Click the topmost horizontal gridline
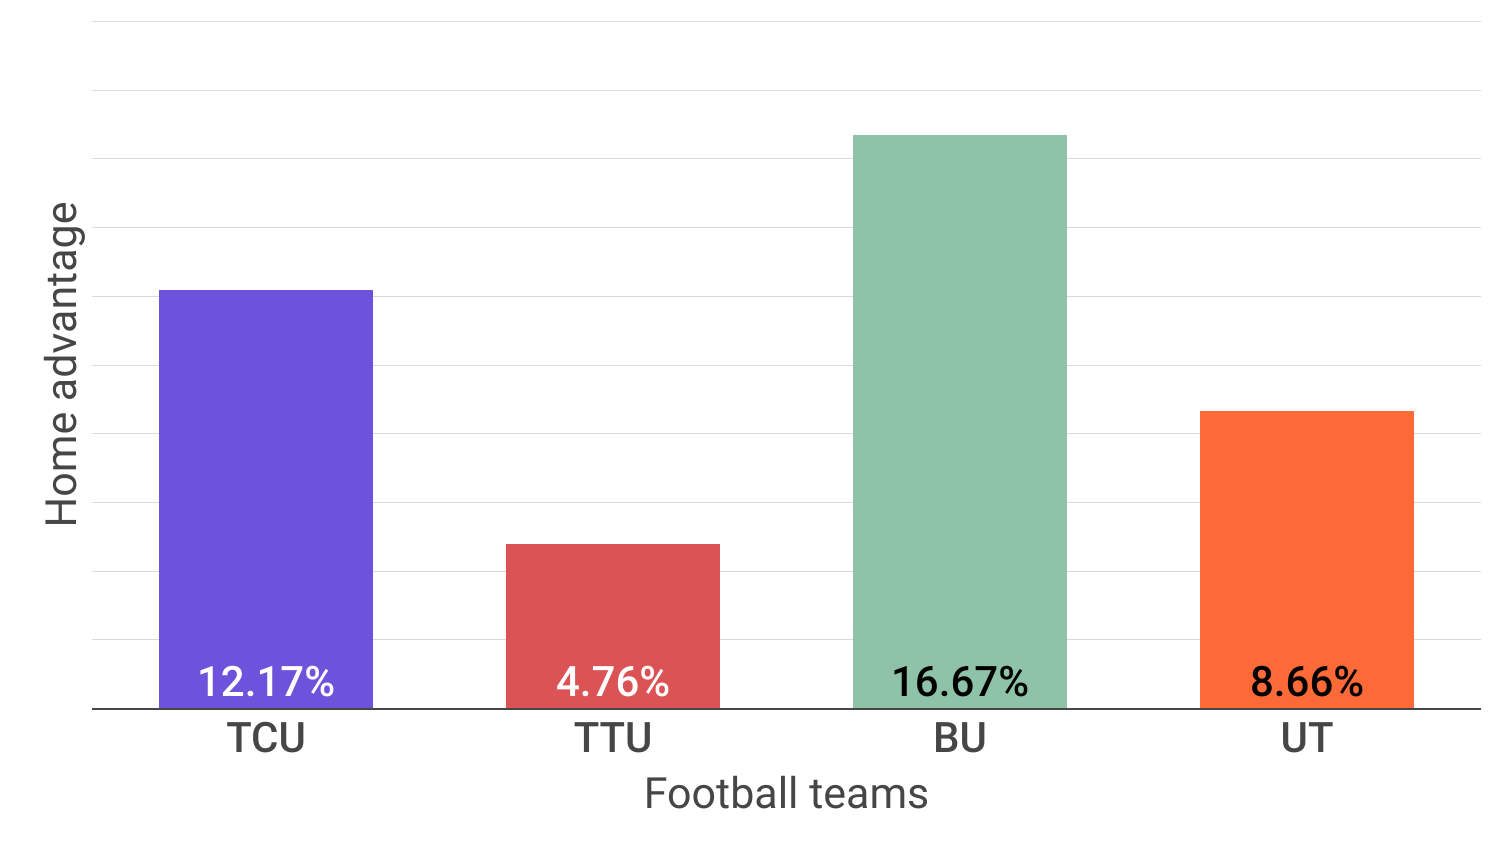The height and width of the screenshot is (844, 1500). pyautogui.click(x=786, y=22)
